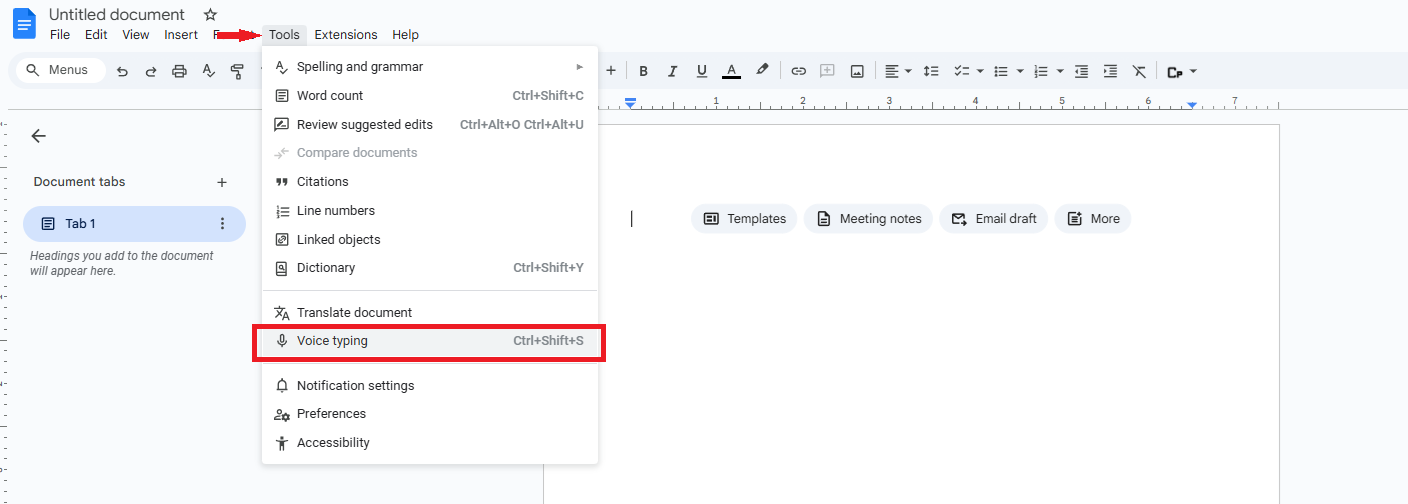The height and width of the screenshot is (504, 1408).
Task: Click the Bold formatting icon
Action: (x=643, y=71)
